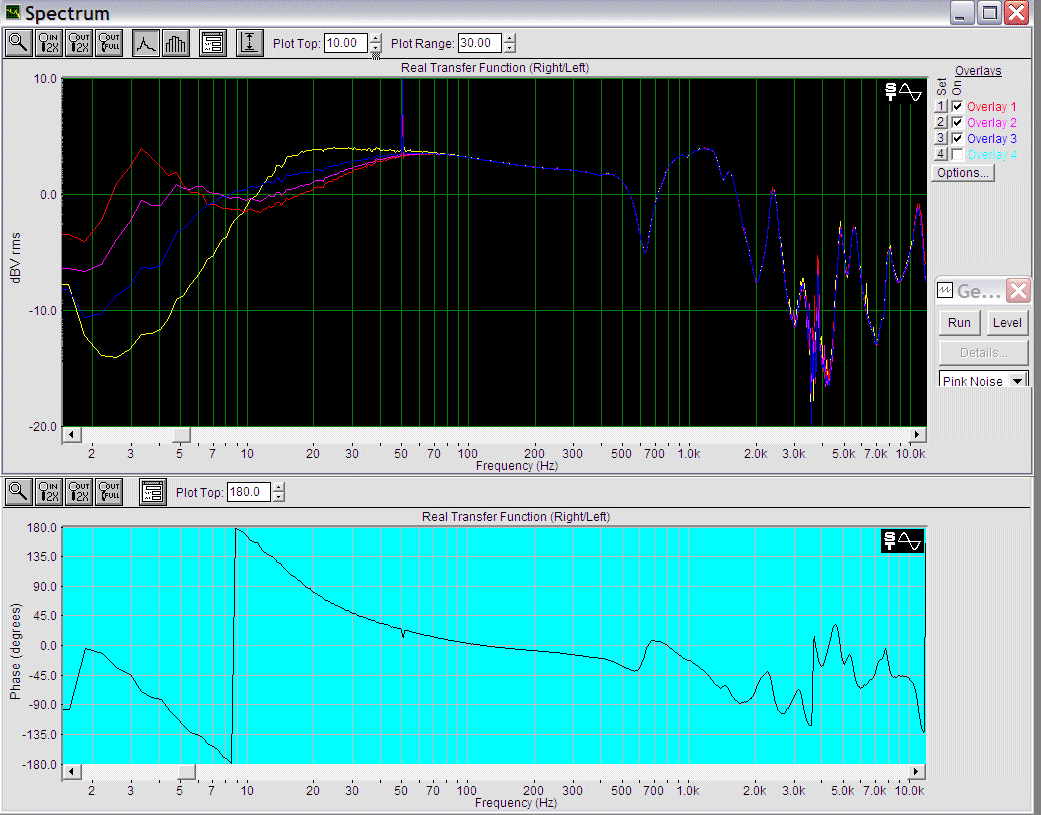
Task: Click Zoom Out 2X in phase toolbar
Action: pyautogui.click(x=79, y=492)
